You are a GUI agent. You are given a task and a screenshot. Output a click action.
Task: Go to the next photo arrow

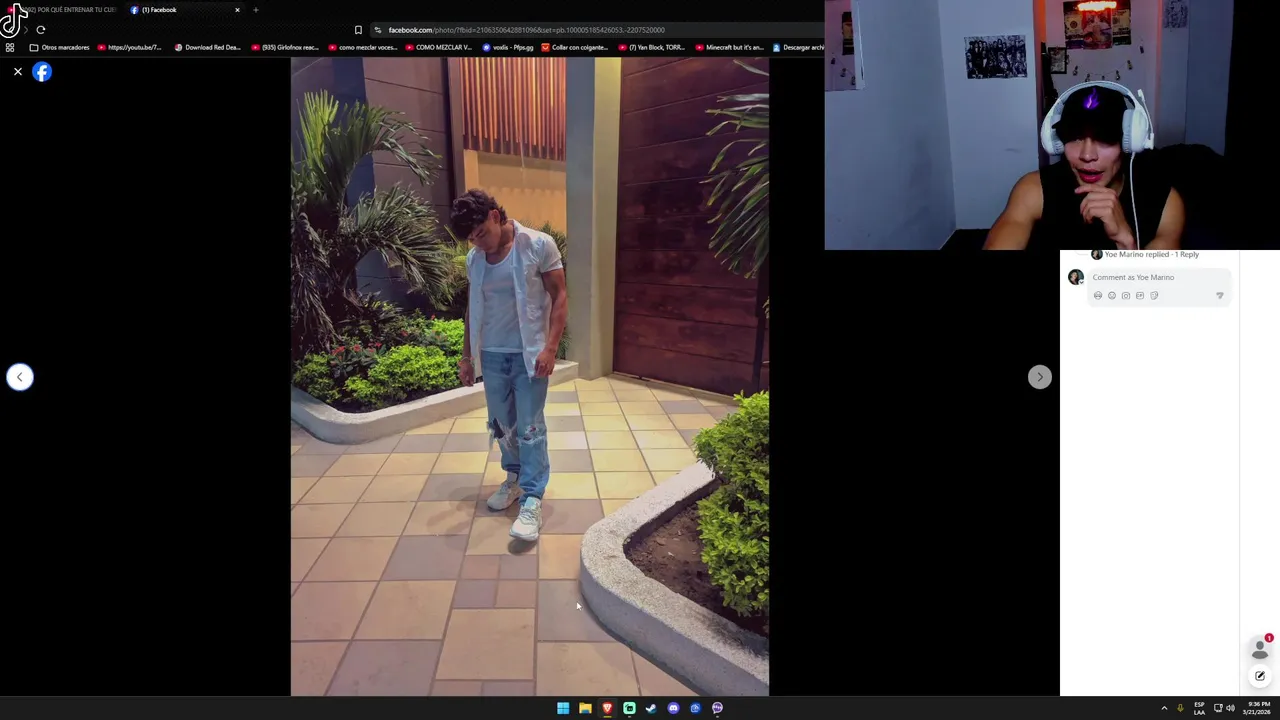click(1040, 377)
